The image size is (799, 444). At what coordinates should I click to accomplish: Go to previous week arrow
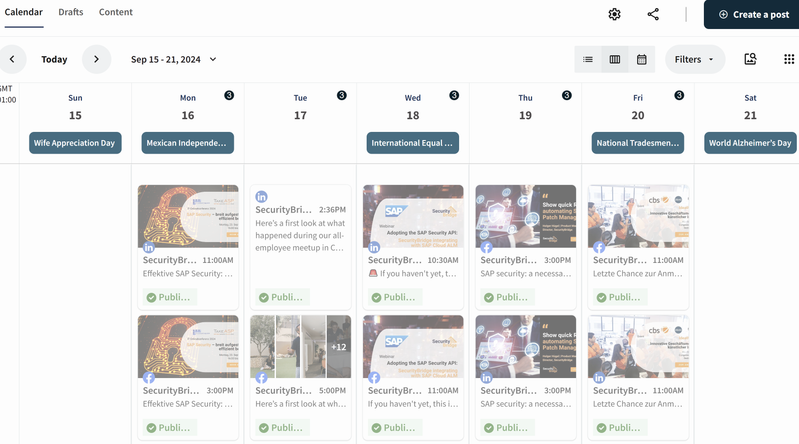[x=12, y=59]
